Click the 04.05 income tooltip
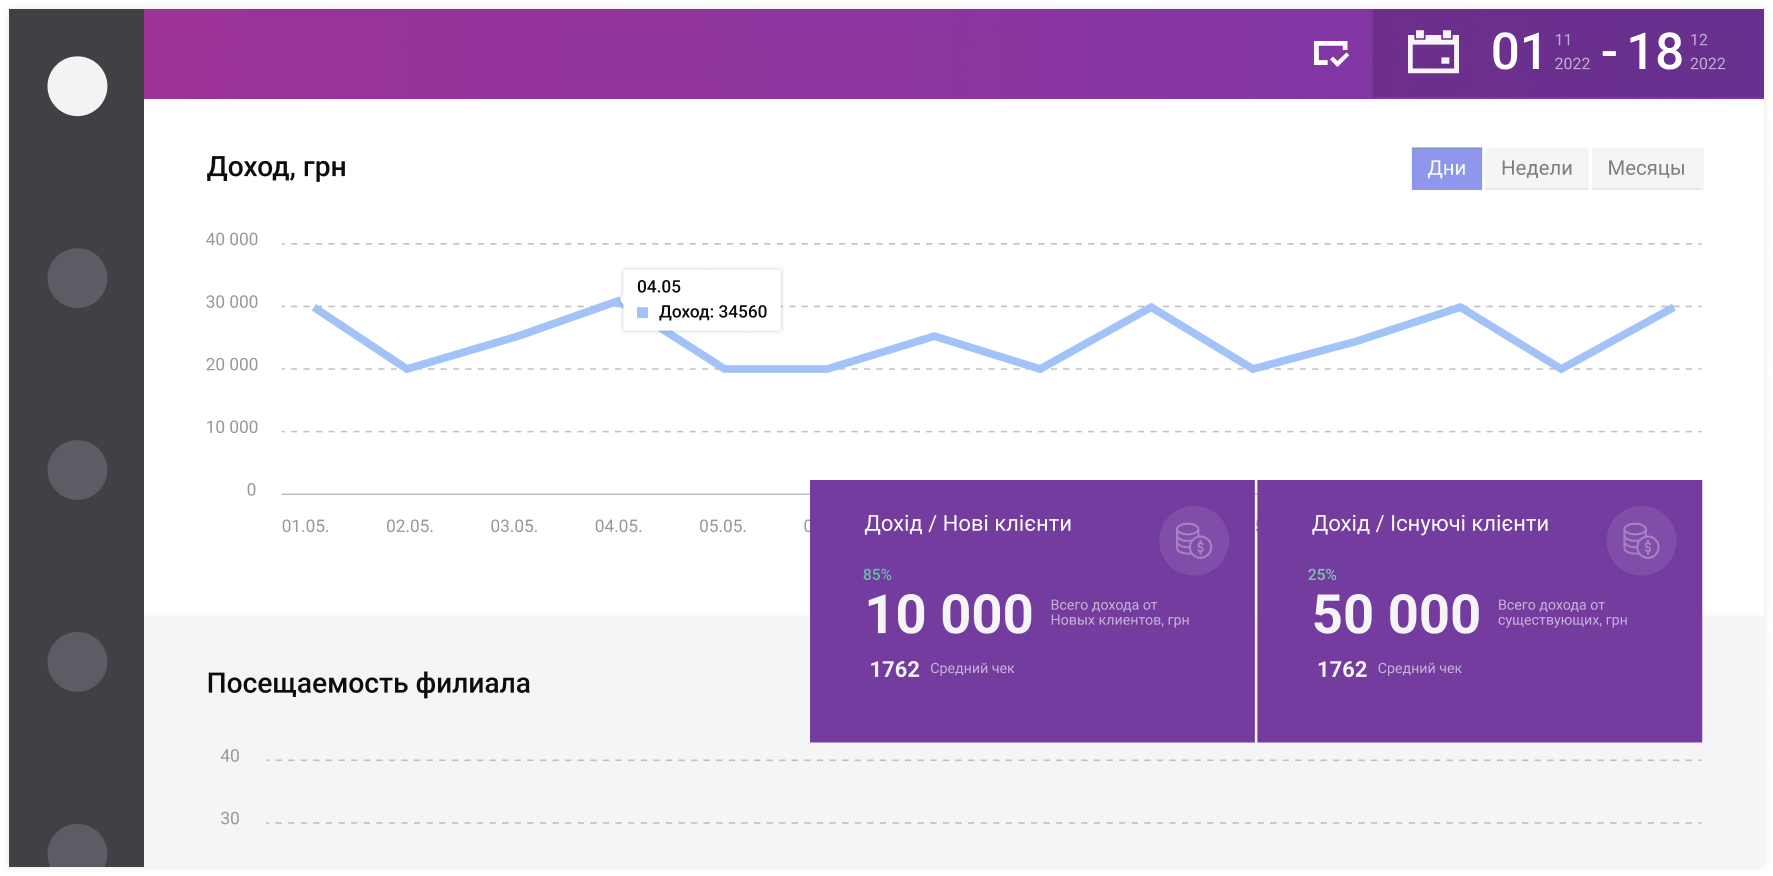Image resolution: width=1773 pixels, height=876 pixels. (x=702, y=299)
